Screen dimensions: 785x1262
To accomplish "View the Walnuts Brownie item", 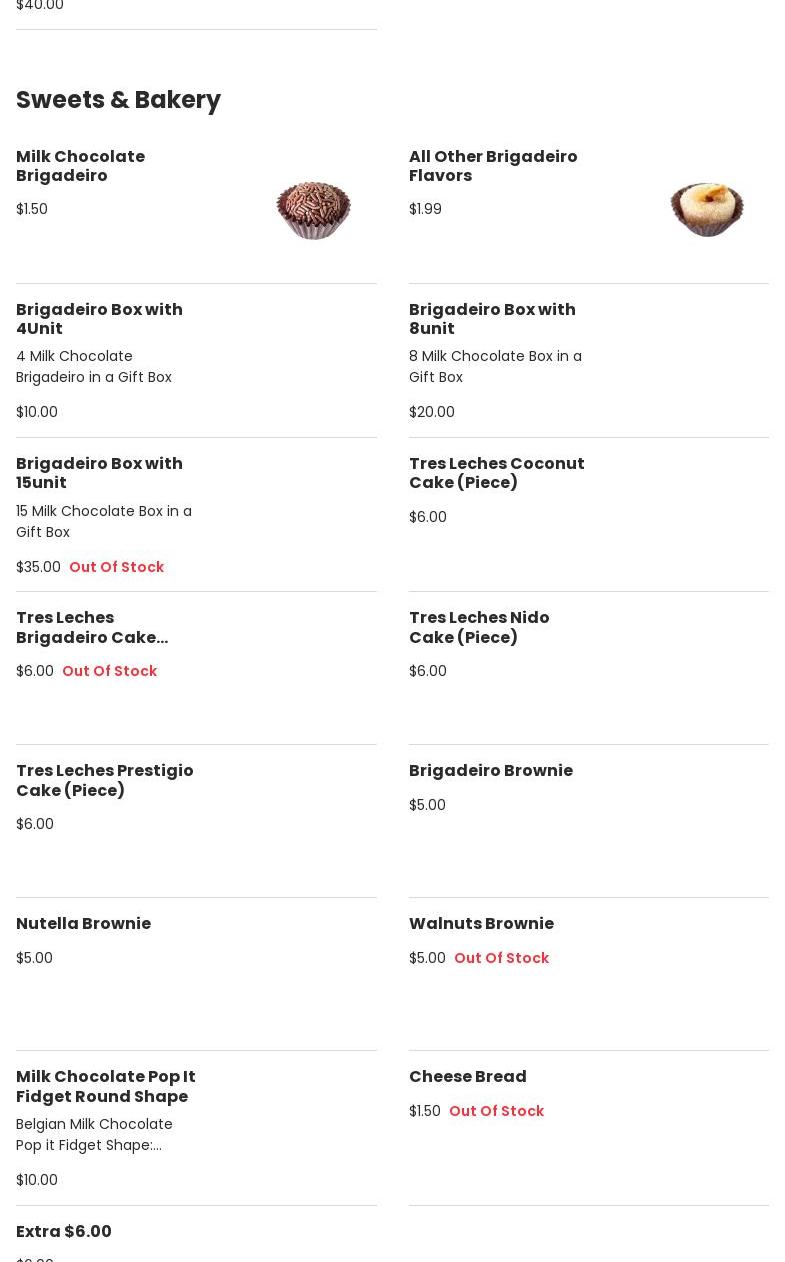I will coord(481,924).
